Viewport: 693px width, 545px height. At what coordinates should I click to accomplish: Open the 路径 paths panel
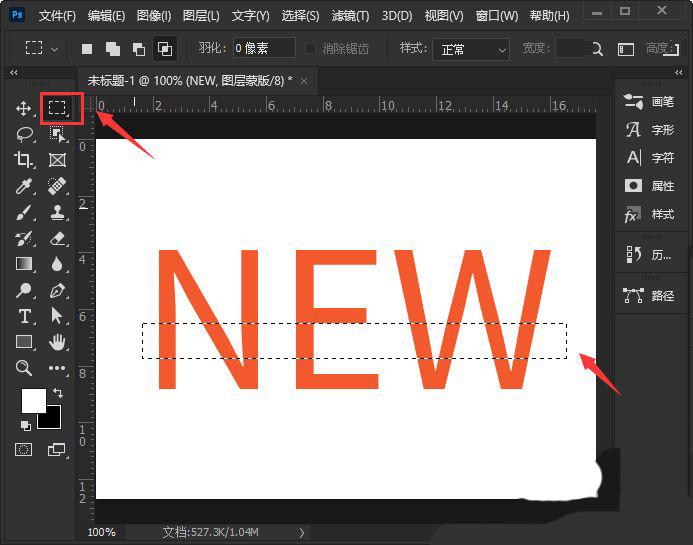click(649, 295)
